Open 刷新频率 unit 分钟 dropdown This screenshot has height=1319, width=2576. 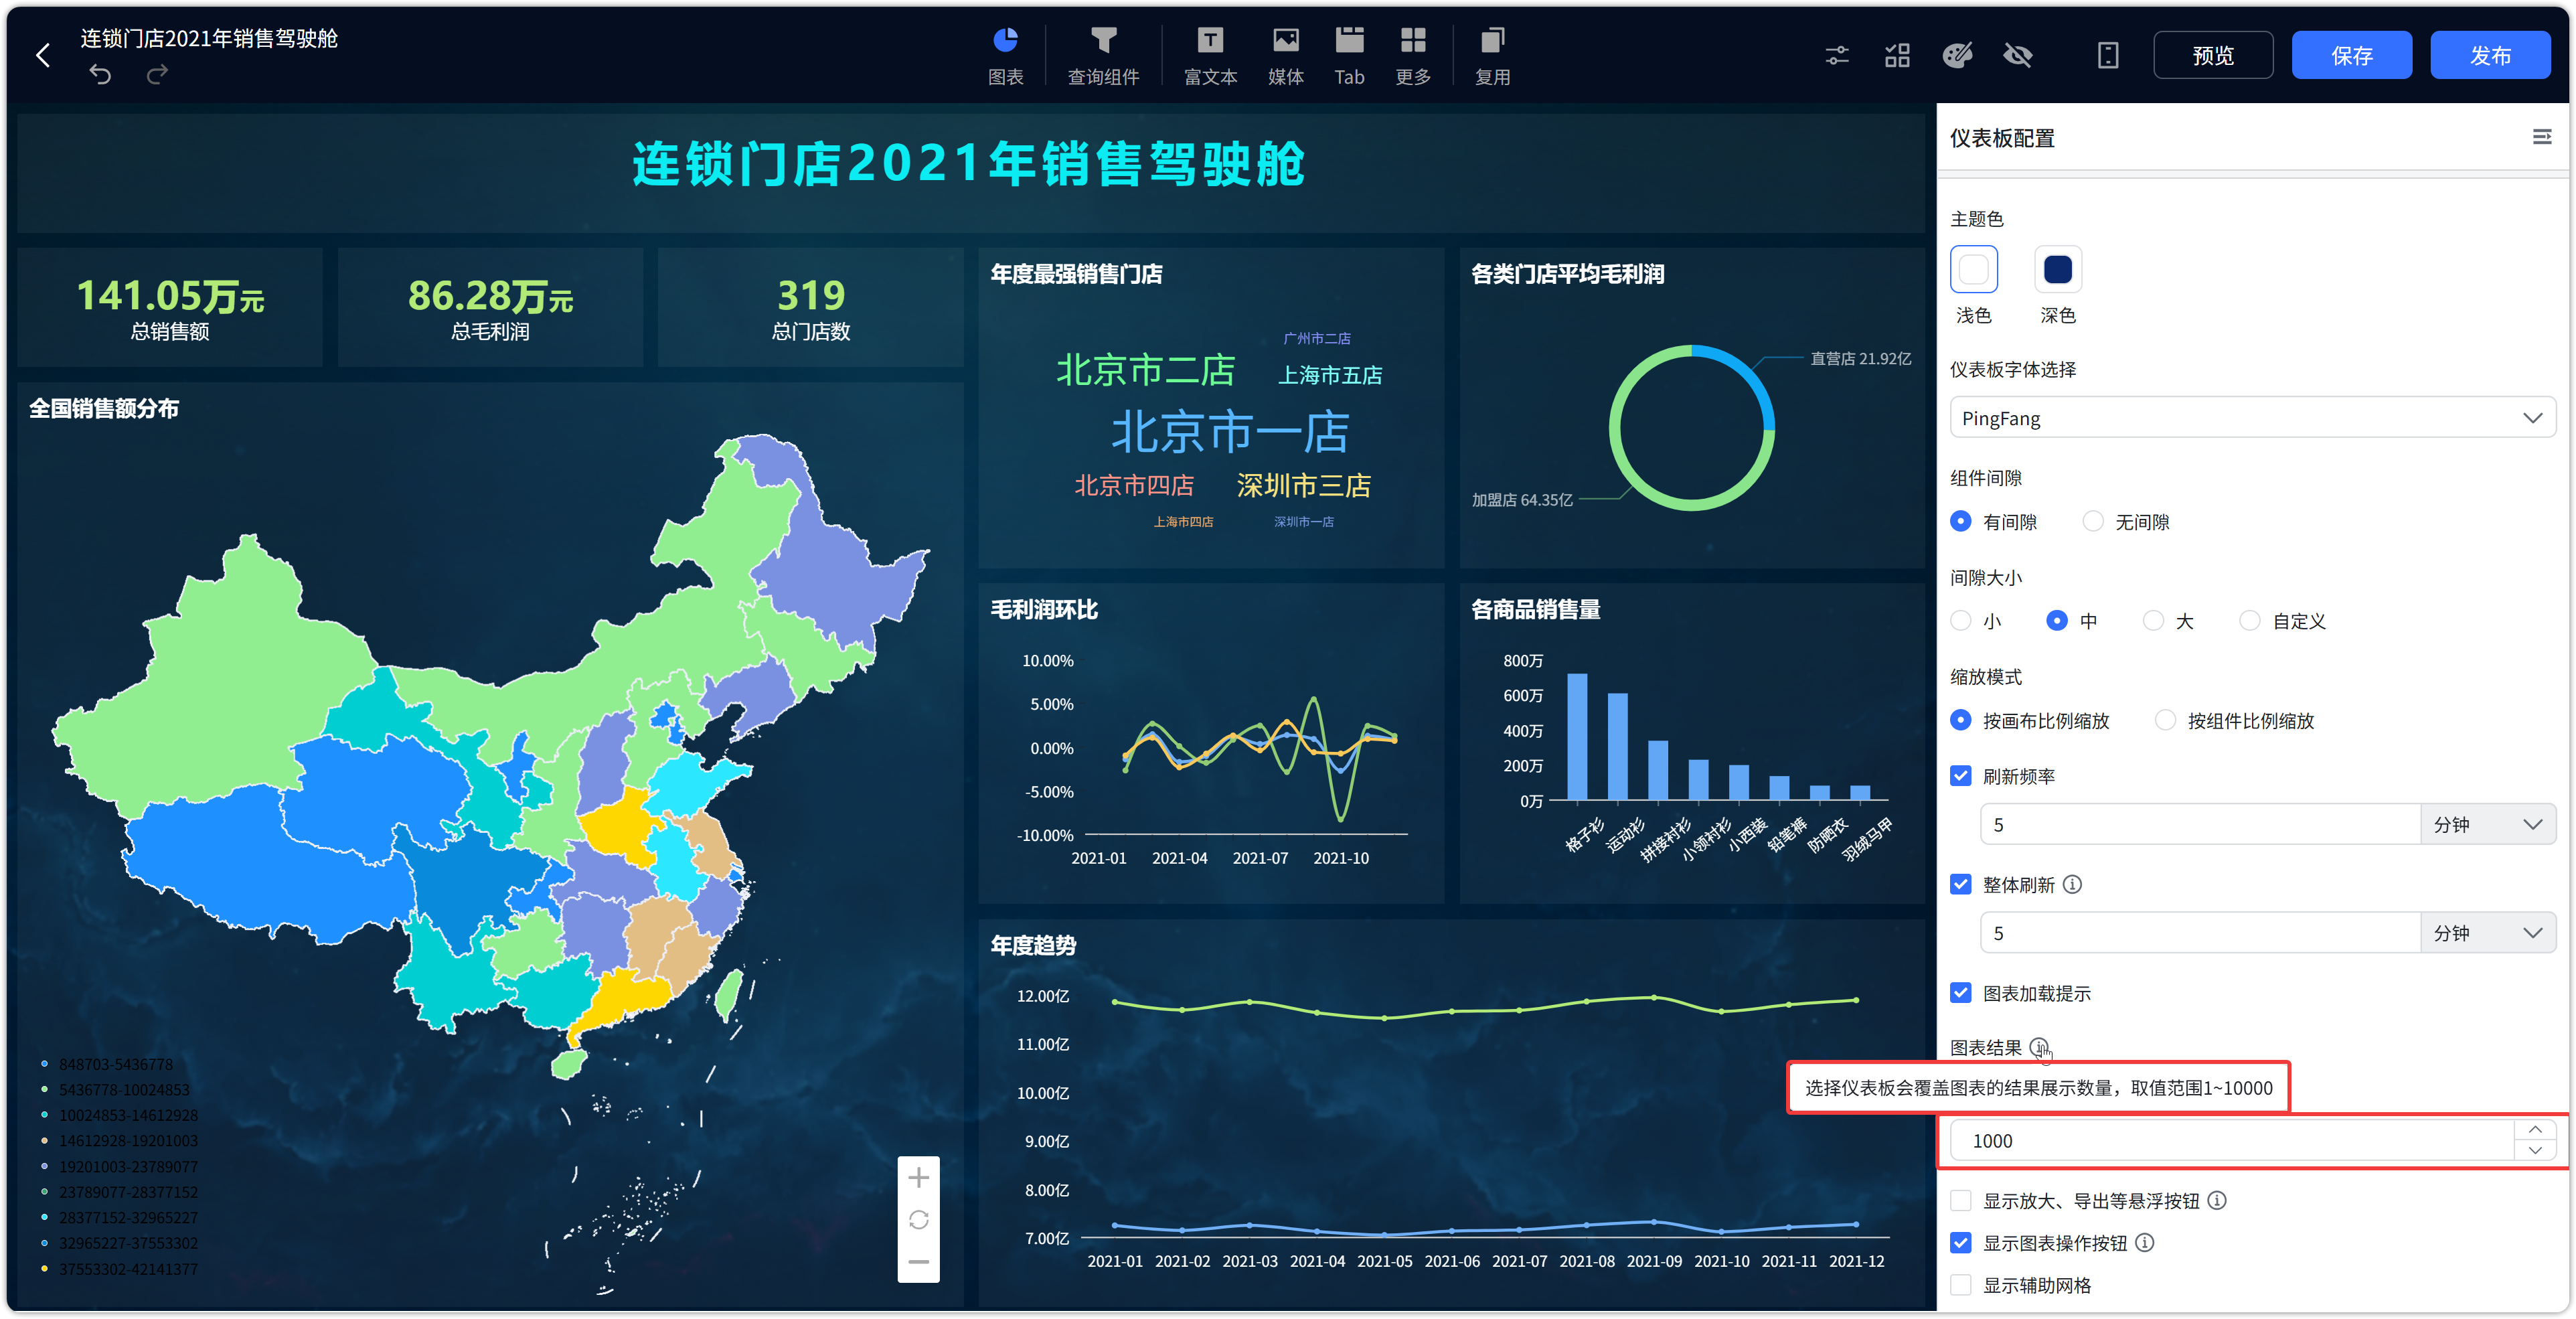[x=2488, y=824]
